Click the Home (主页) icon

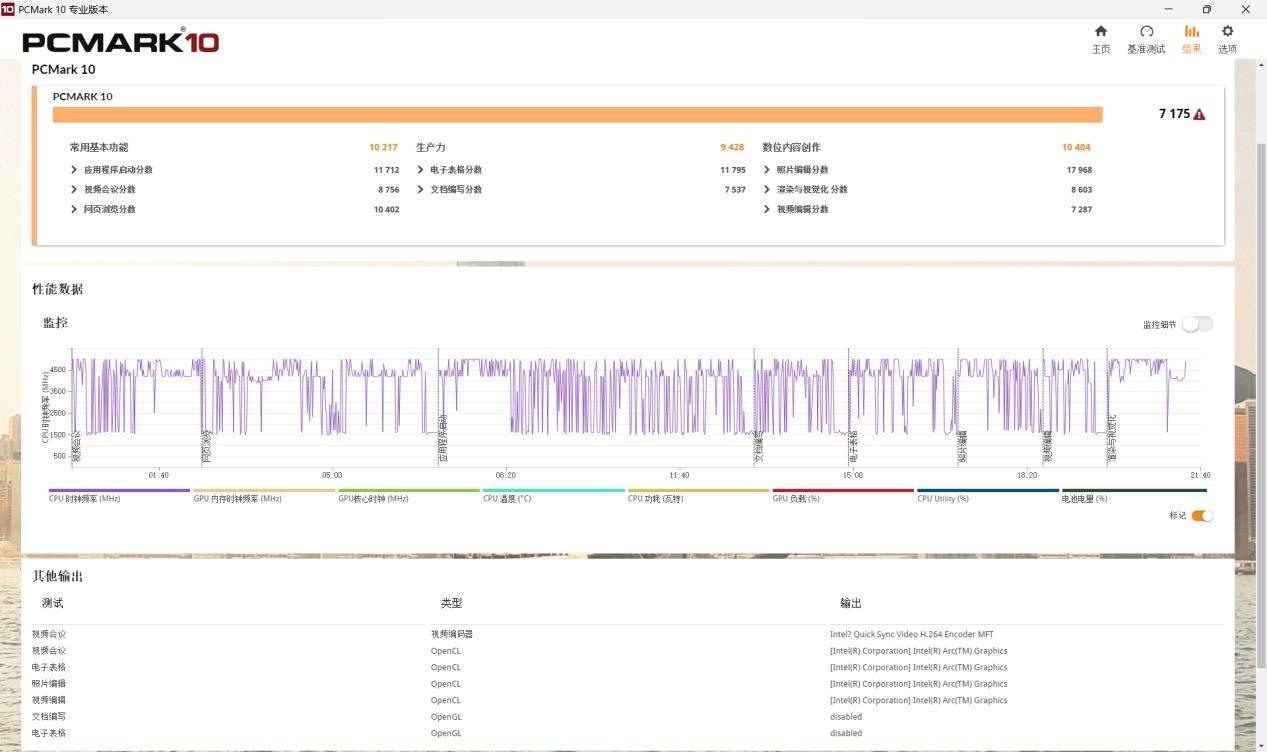click(x=1100, y=32)
